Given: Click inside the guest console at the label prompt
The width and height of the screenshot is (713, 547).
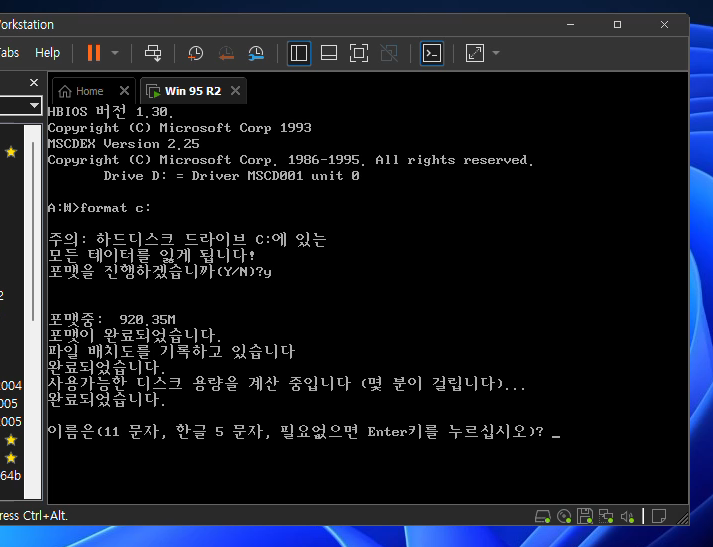Looking at the screenshot, I should point(556,432).
